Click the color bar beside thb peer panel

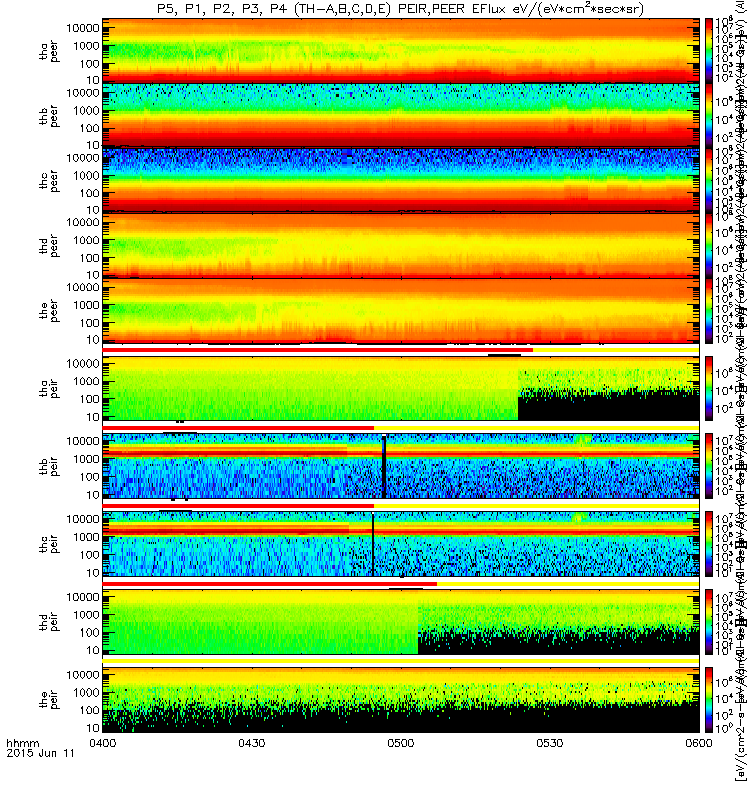709,115
